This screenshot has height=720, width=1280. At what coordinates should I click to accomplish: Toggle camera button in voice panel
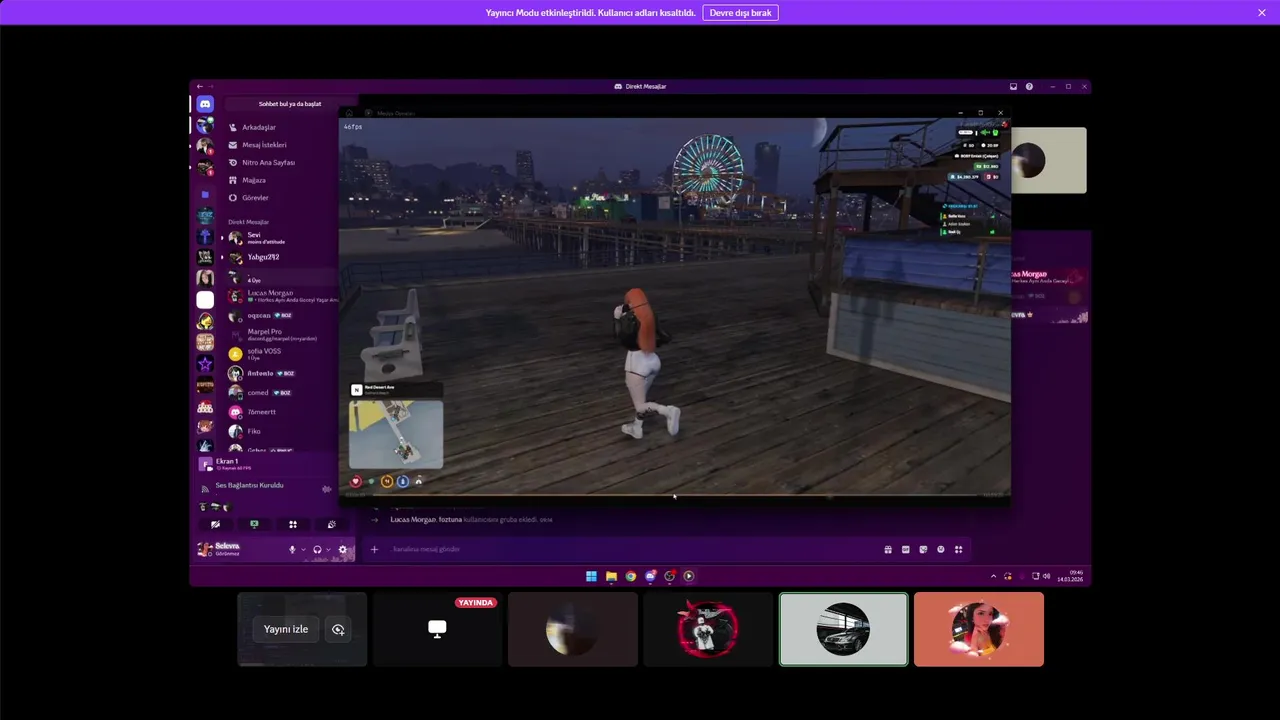click(x=215, y=524)
